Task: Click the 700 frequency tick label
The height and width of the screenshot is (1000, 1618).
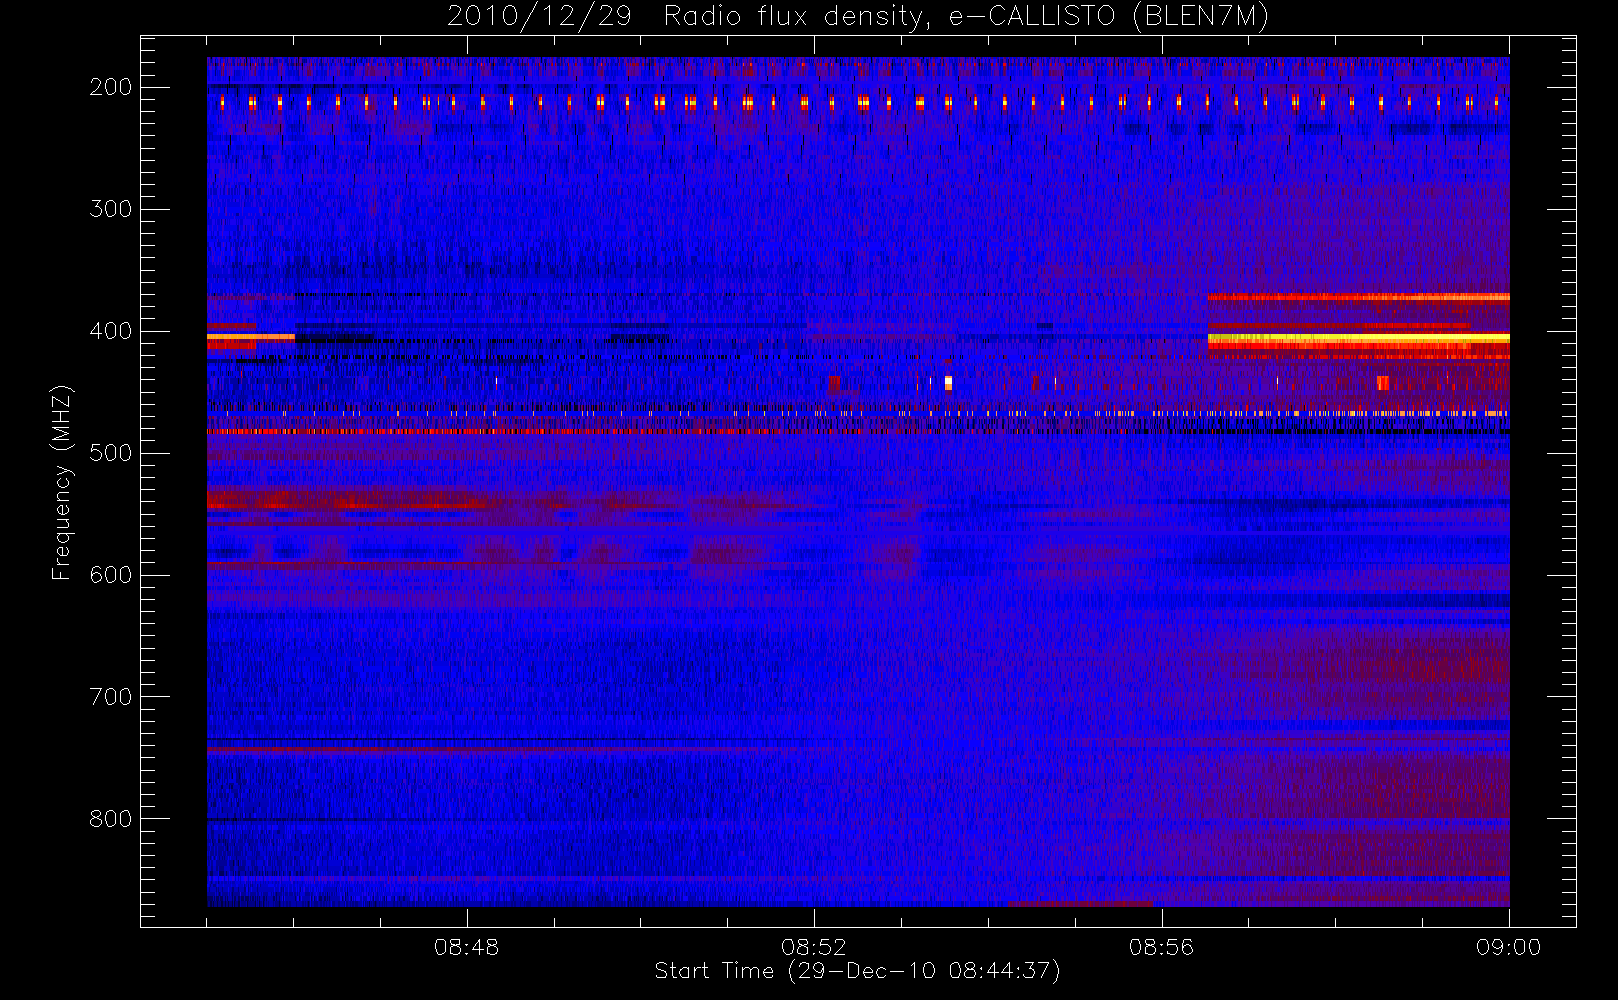Action: coord(111,697)
